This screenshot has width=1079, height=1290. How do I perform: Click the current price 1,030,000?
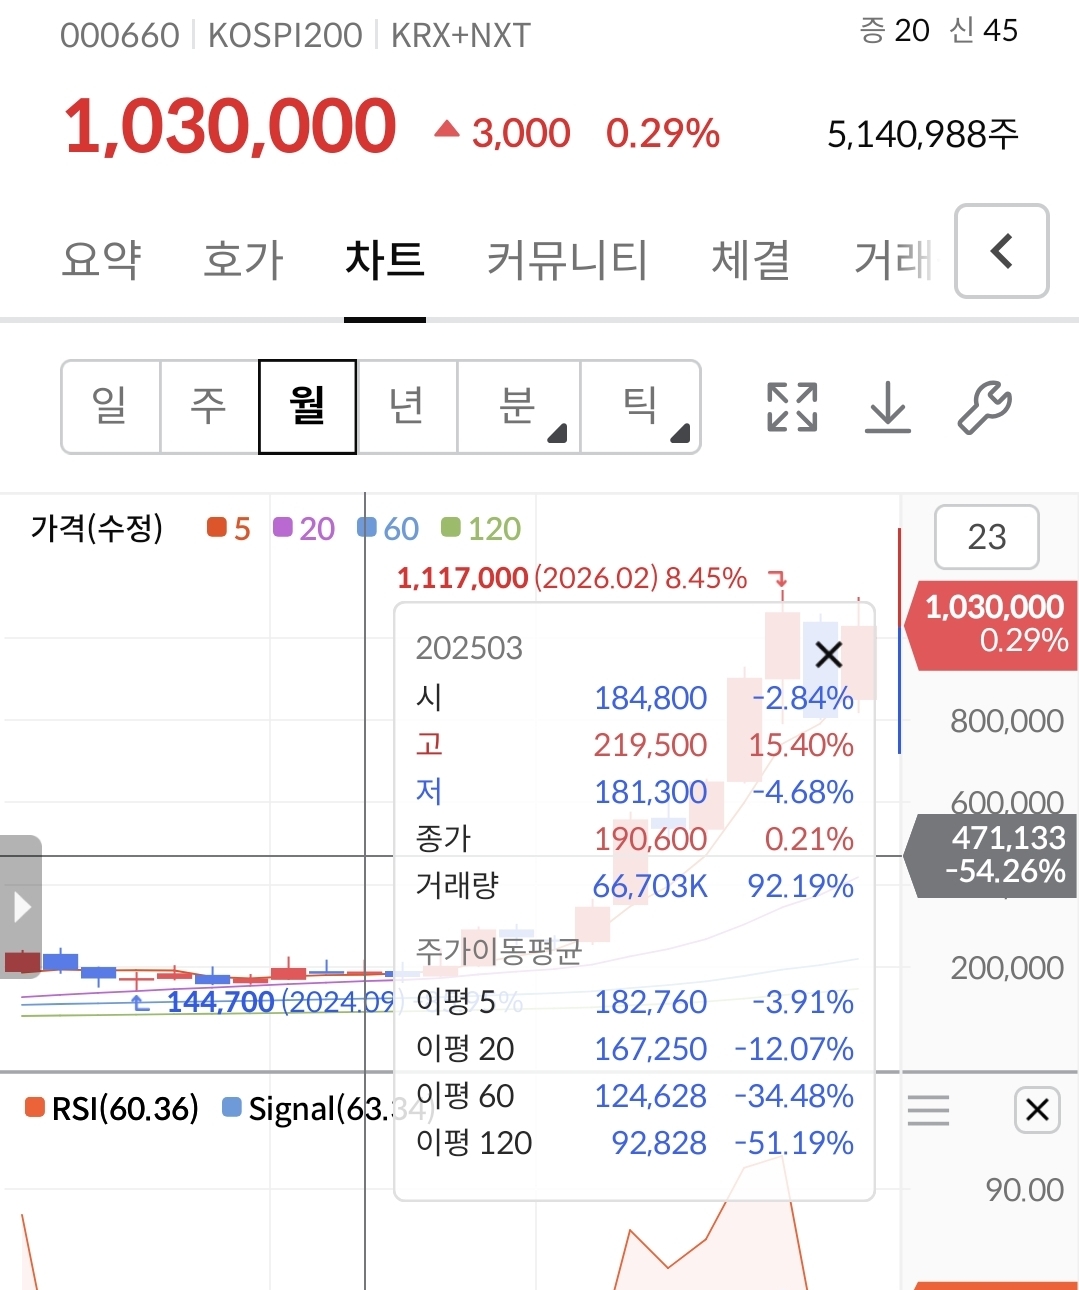coord(230,127)
